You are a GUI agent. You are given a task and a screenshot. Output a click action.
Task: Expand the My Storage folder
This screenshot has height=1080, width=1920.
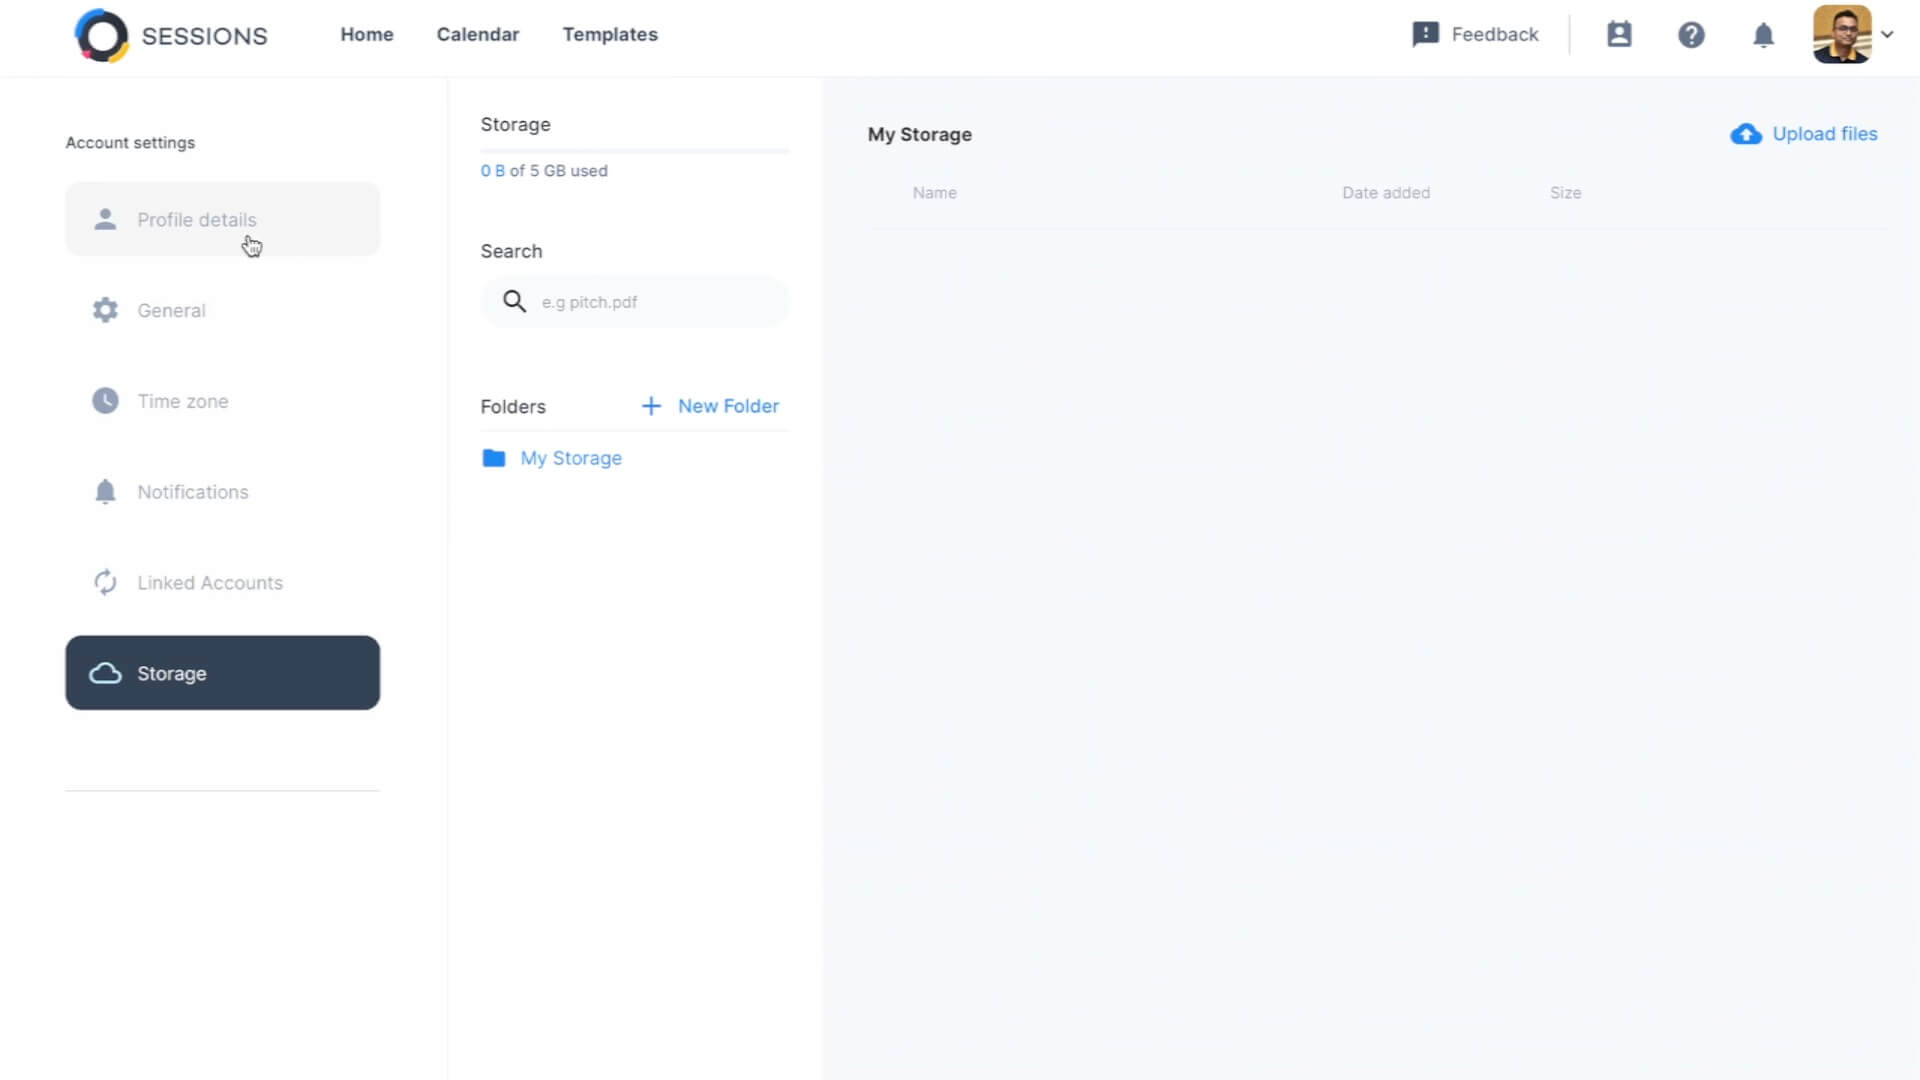[x=571, y=458]
